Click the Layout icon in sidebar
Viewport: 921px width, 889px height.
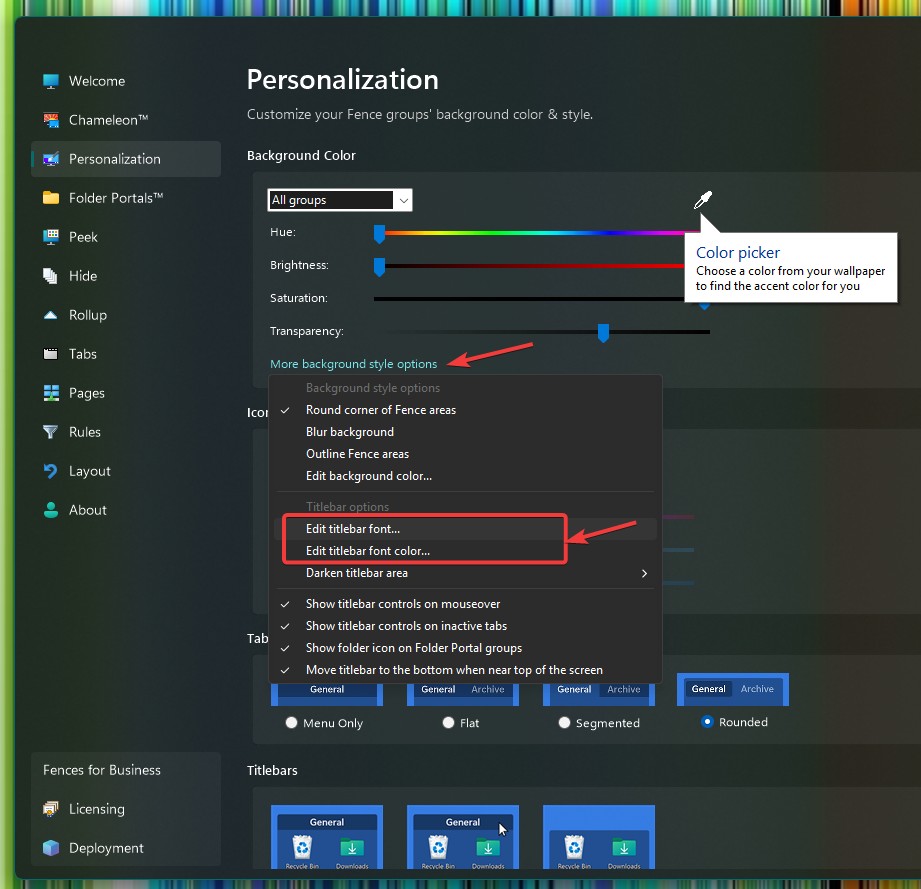(51, 471)
